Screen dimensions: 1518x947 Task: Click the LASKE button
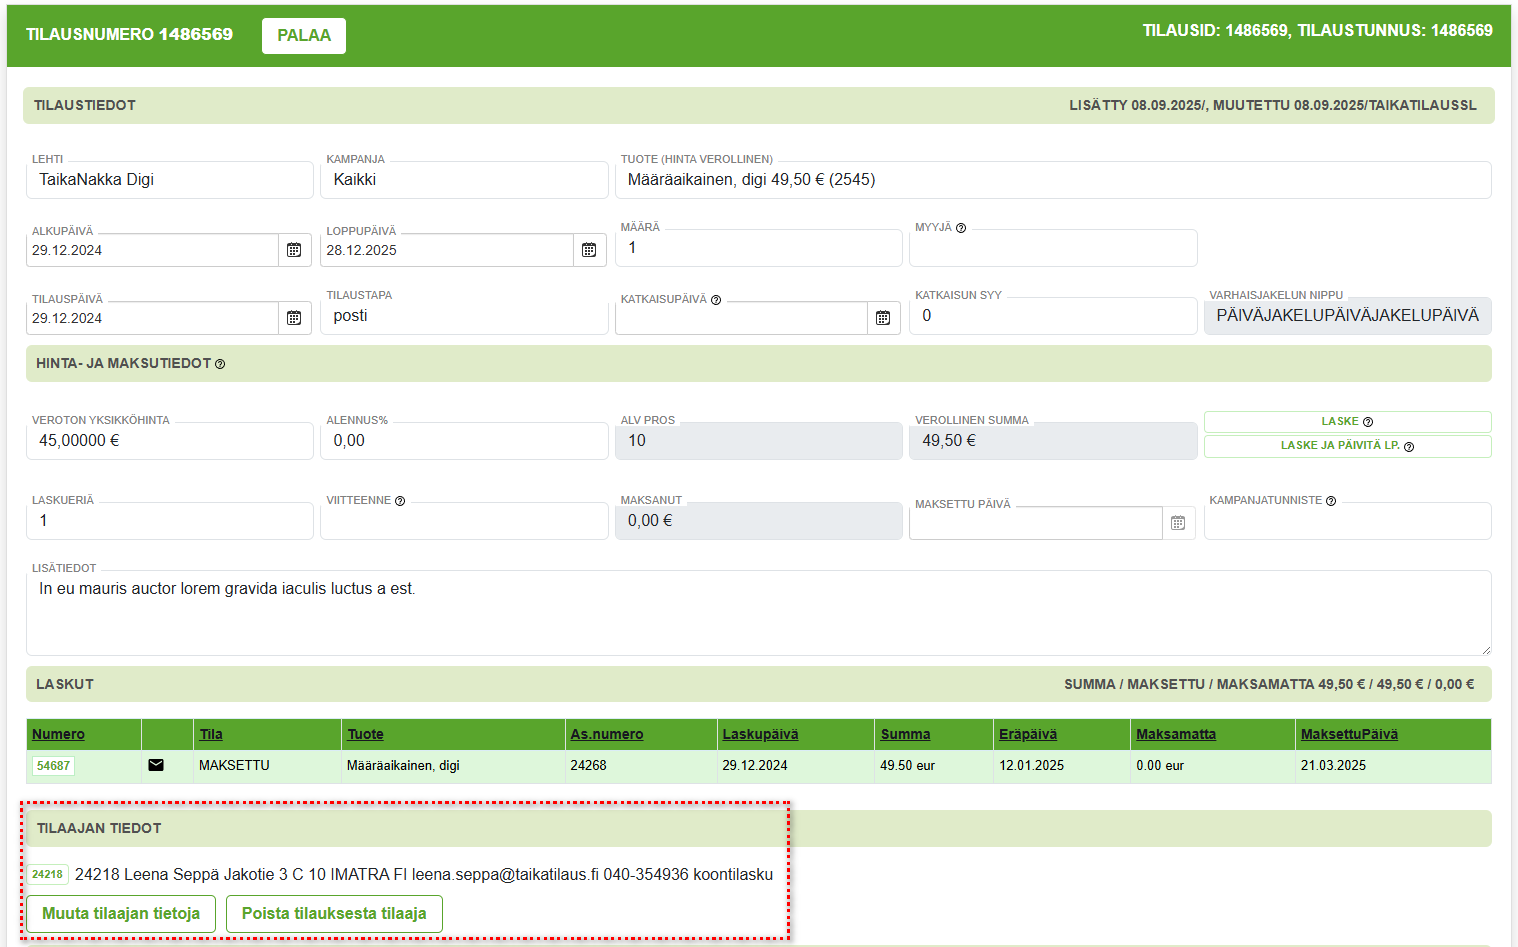[1346, 422]
